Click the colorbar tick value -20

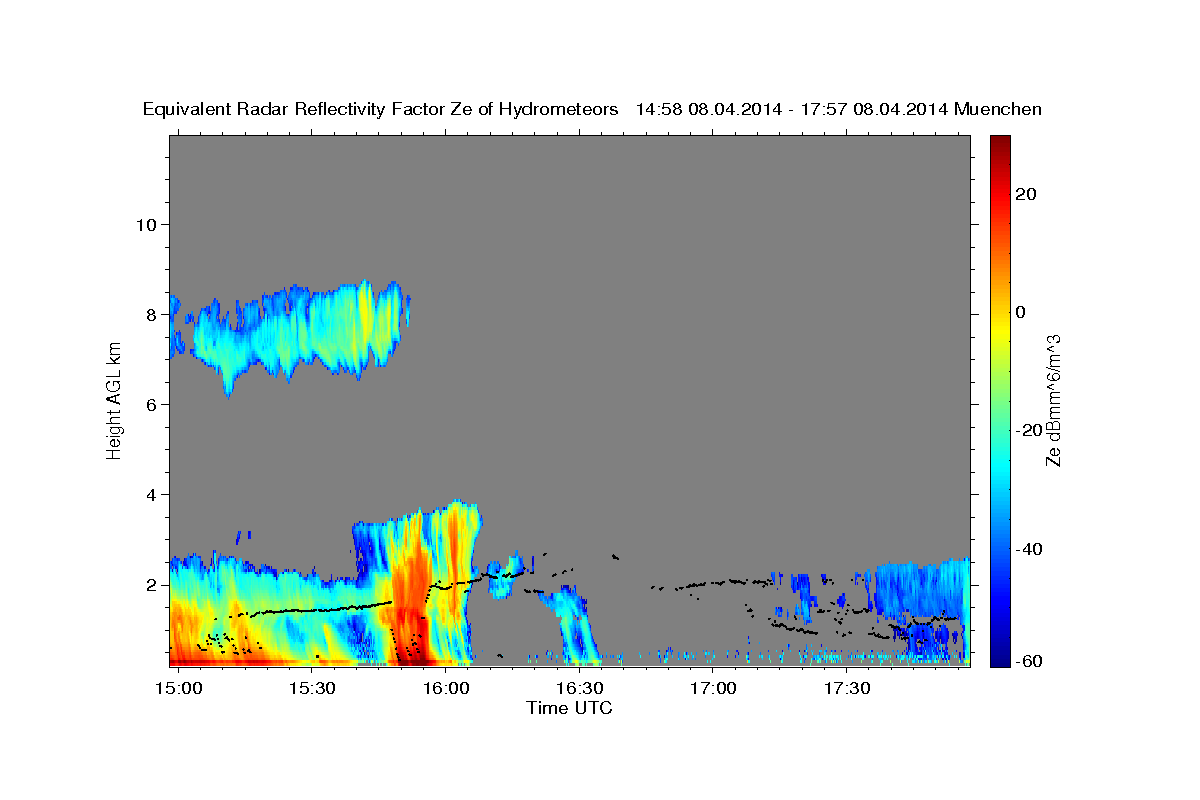pyautogui.click(x=1029, y=430)
